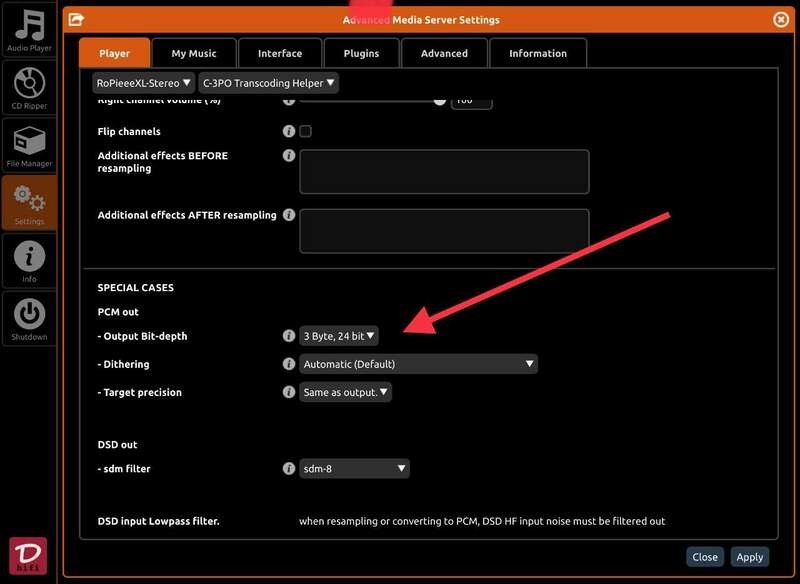
Task: Launch the File Manager
Action: click(x=29, y=145)
